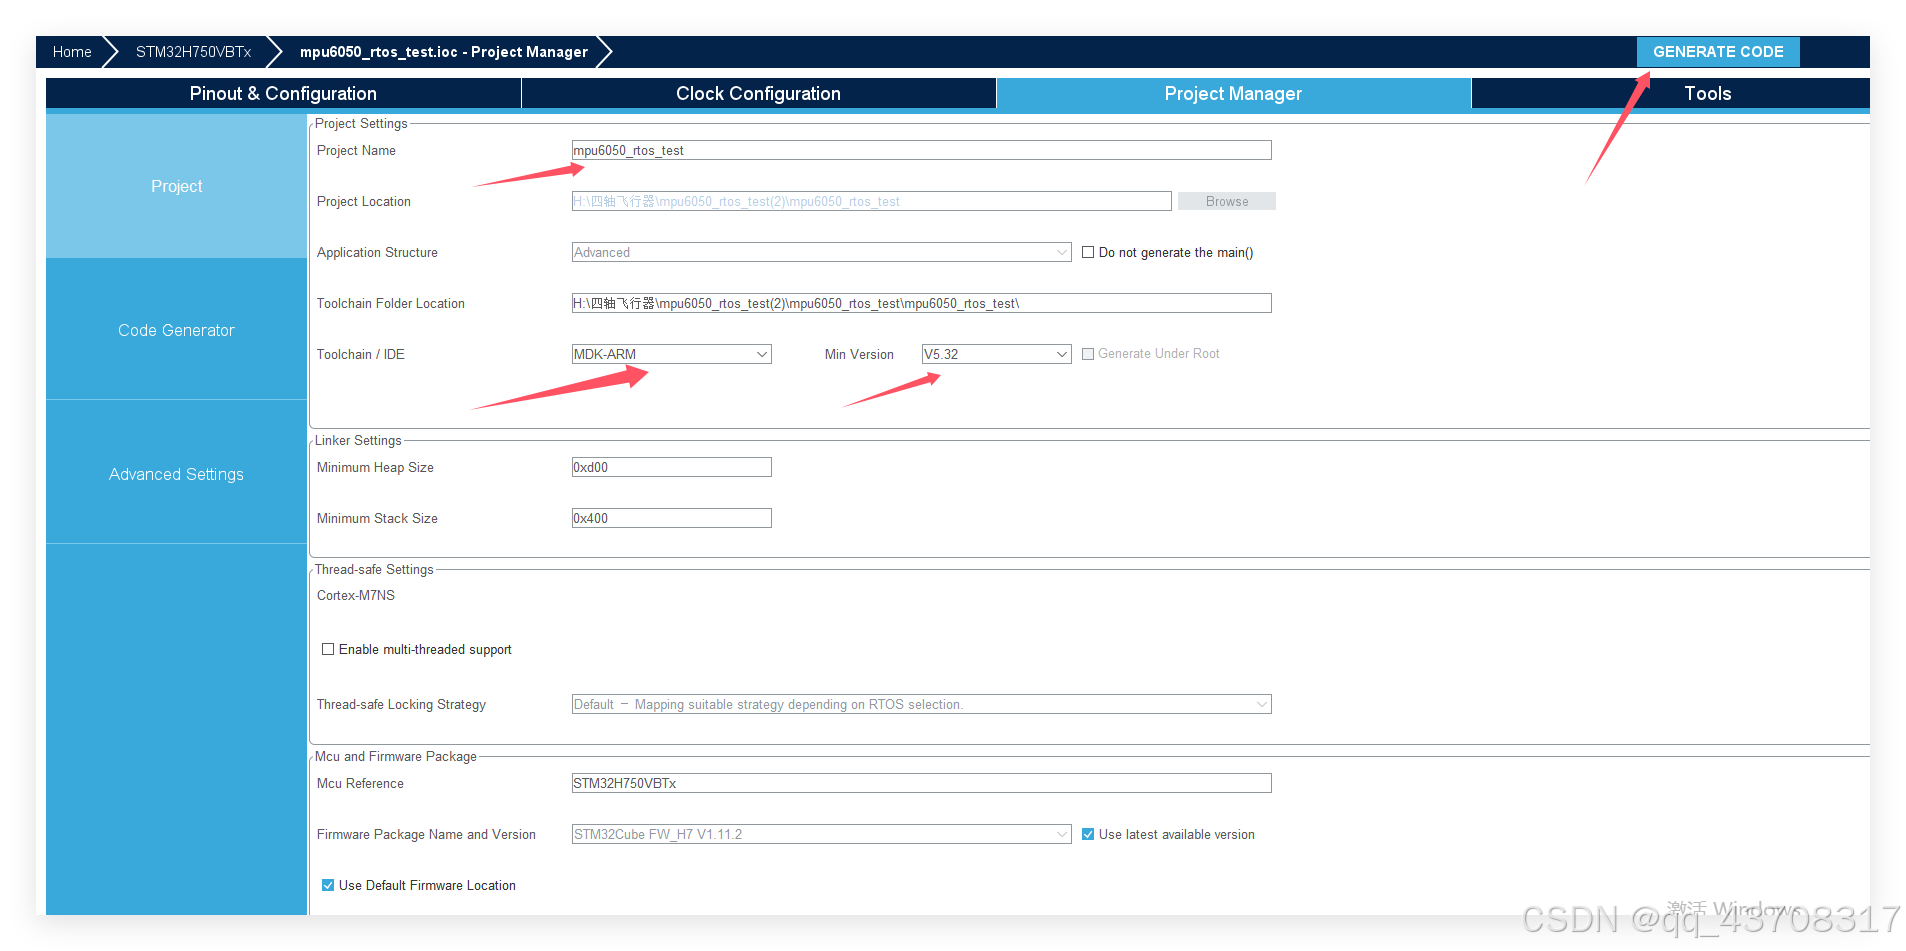The height and width of the screenshot is (951, 1906).
Task: Switch to Pinout & Configuration tab
Action: click(x=283, y=93)
